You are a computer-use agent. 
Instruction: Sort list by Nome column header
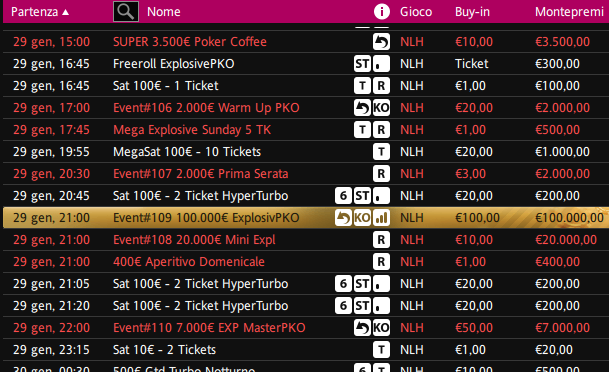coord(164,12)
